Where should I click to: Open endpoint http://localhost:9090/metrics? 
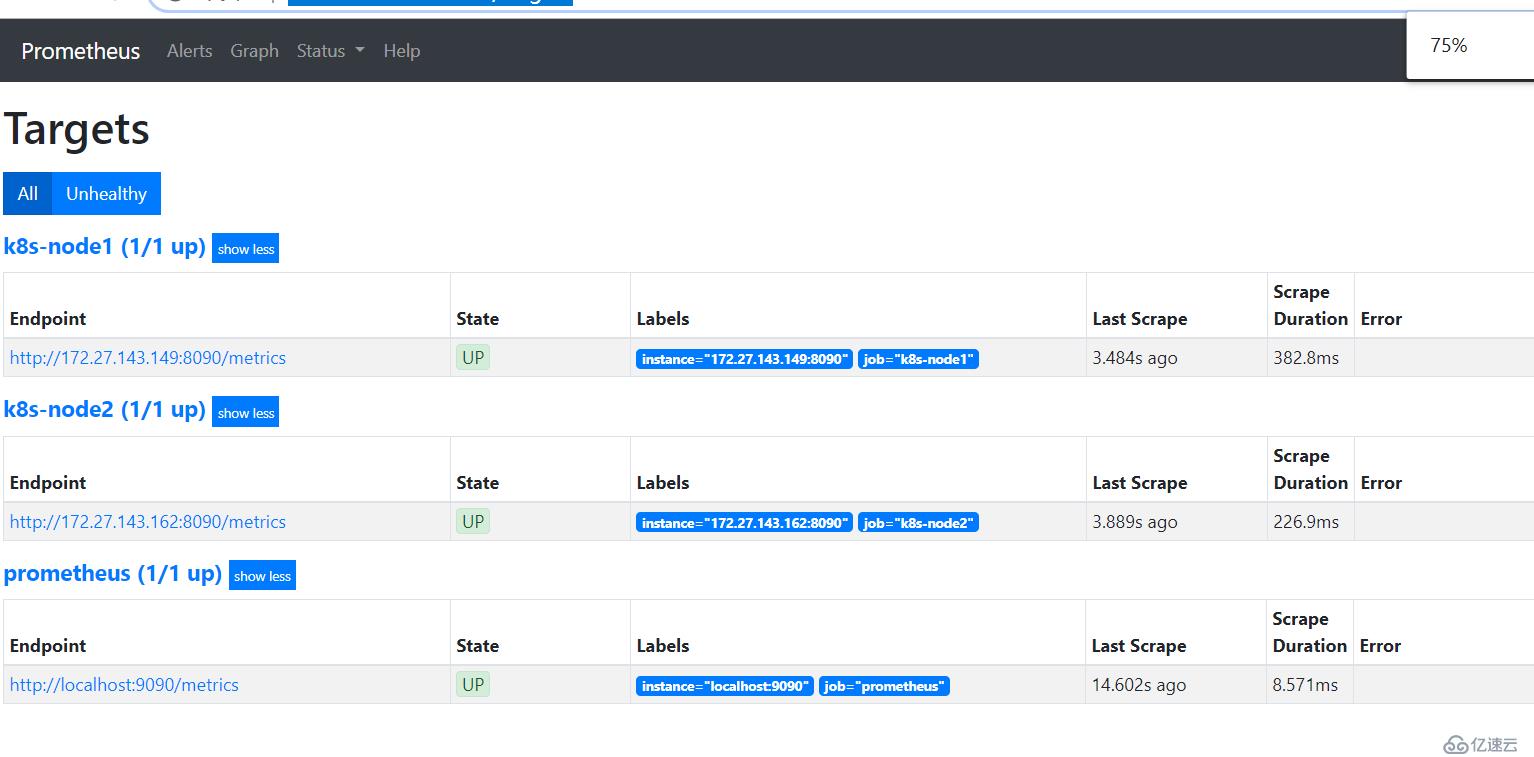tap(124, 685)
